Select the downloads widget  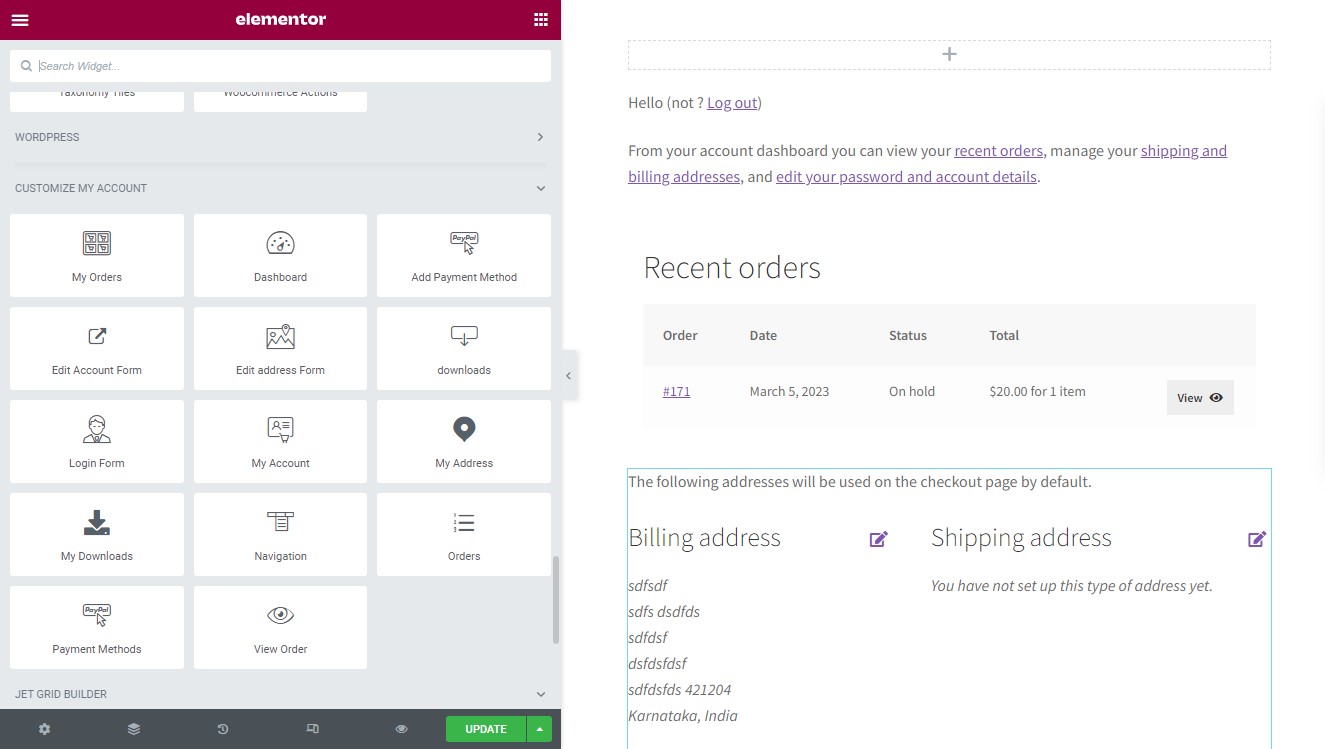click(464, 348)
